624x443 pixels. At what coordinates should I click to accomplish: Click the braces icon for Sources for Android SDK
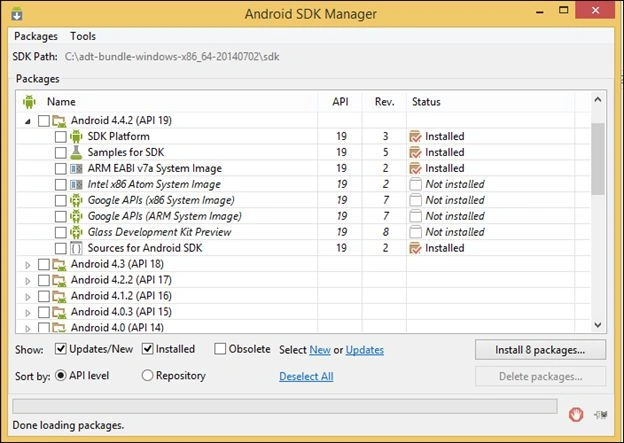[x=76, y=248]
